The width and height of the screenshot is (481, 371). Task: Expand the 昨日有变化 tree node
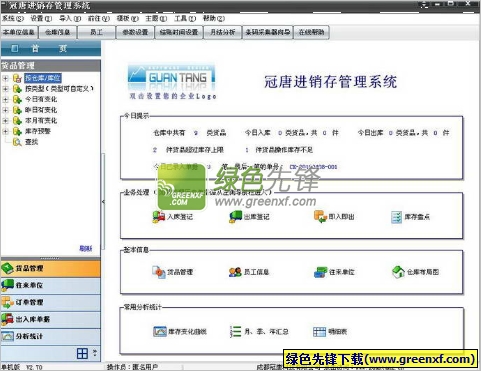[x=5, y=110]
